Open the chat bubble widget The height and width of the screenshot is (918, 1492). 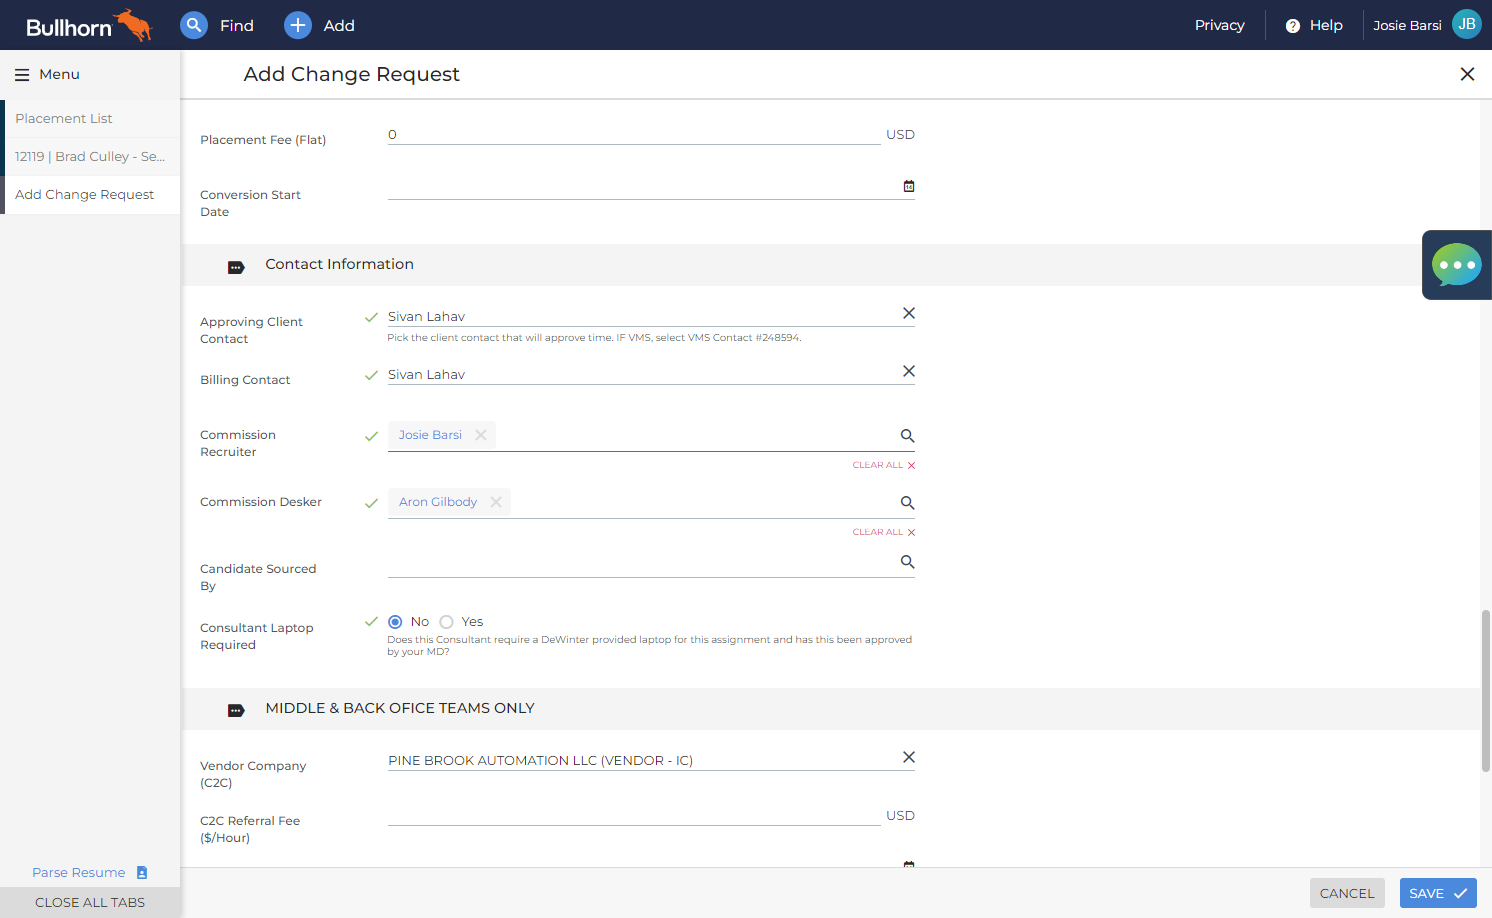(x=1457, y=265)
